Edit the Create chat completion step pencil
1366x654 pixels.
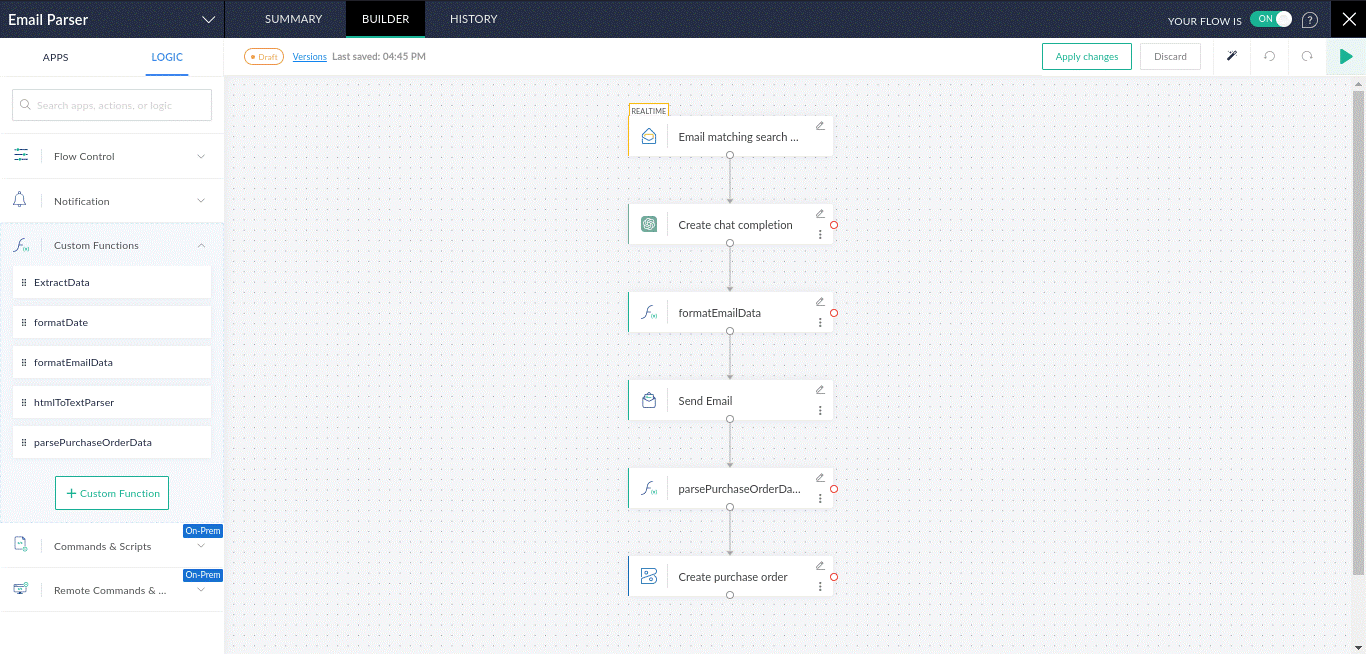coord(820,213)
